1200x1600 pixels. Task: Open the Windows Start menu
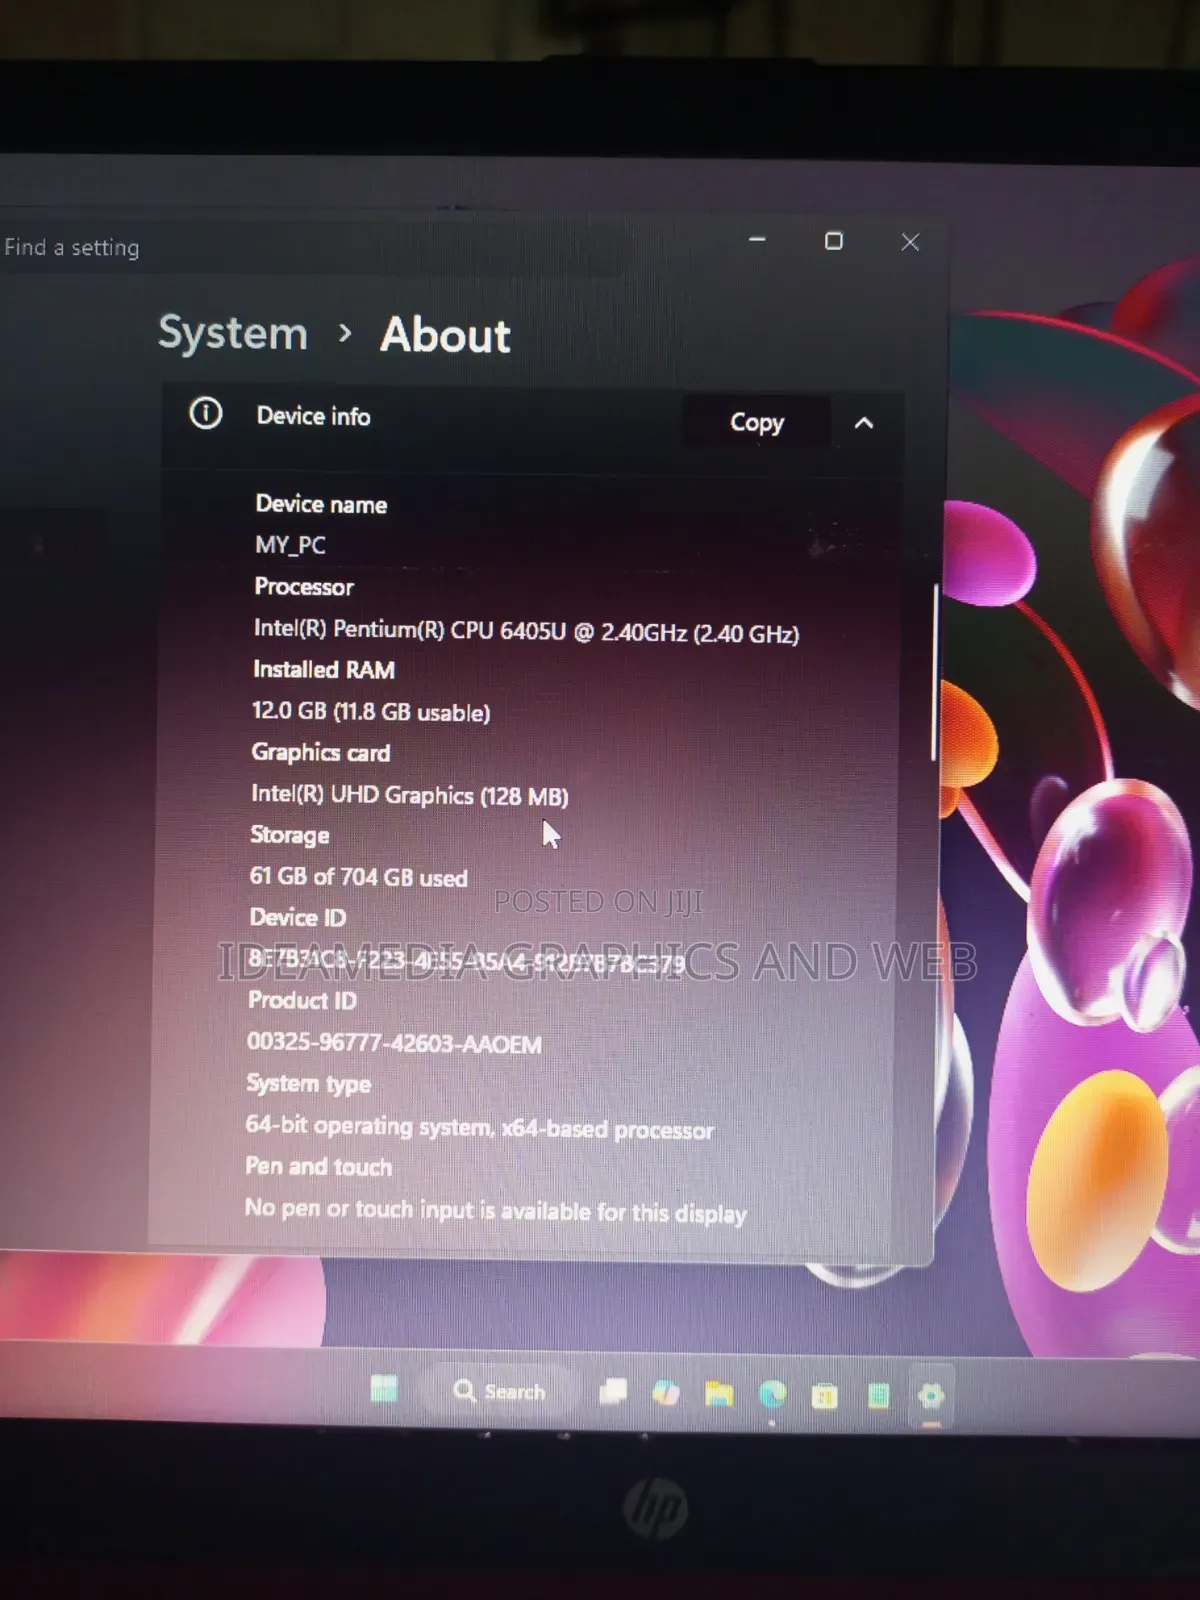point(384,1389)
